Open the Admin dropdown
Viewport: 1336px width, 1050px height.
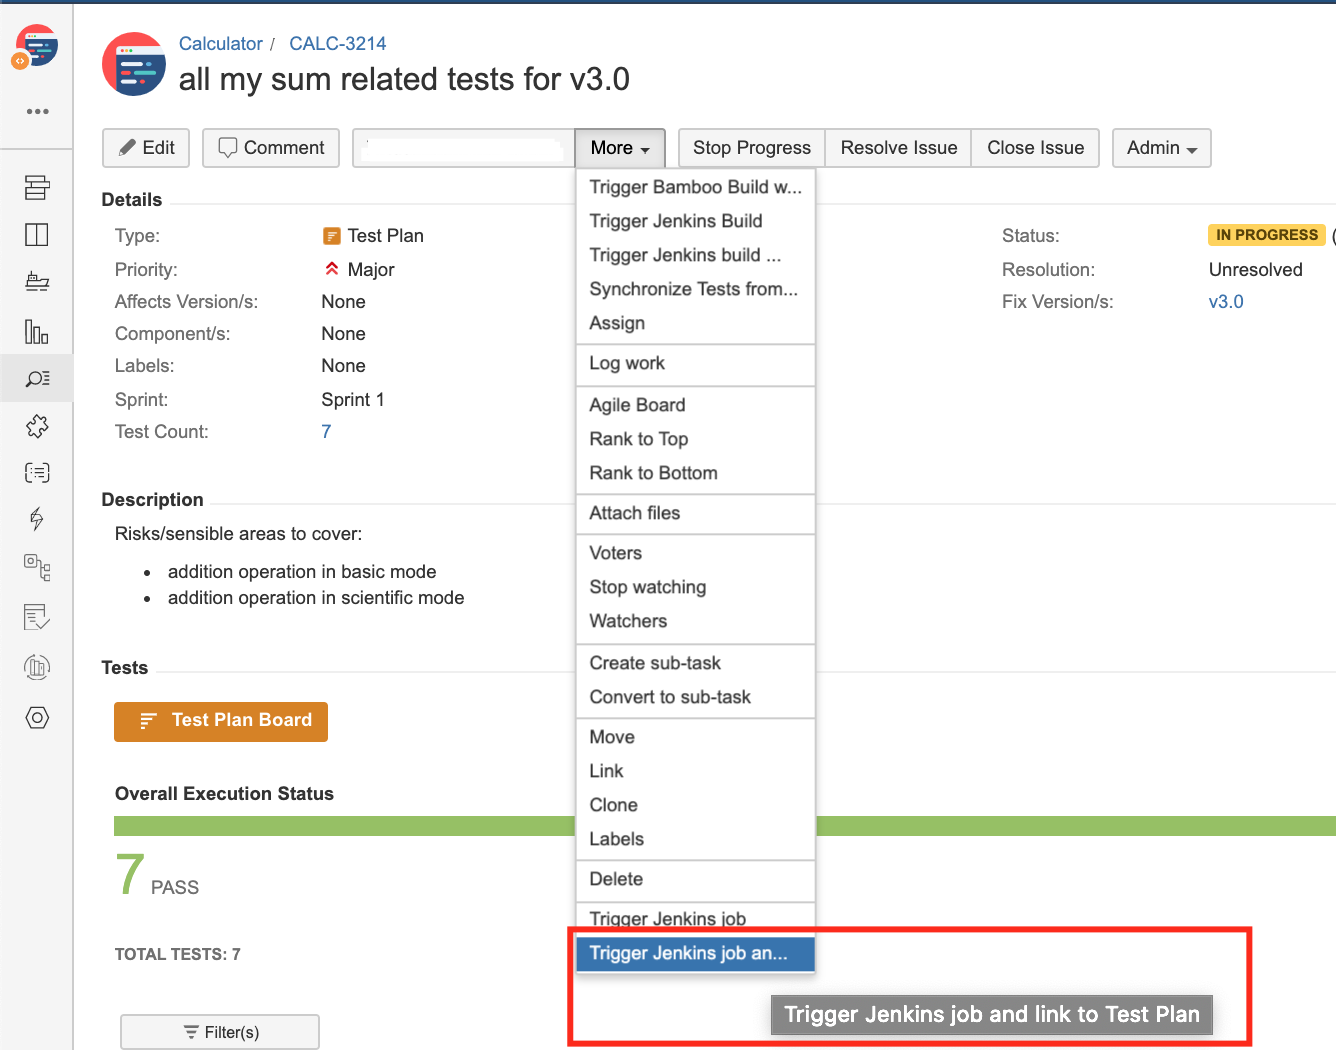[1162, 148]
